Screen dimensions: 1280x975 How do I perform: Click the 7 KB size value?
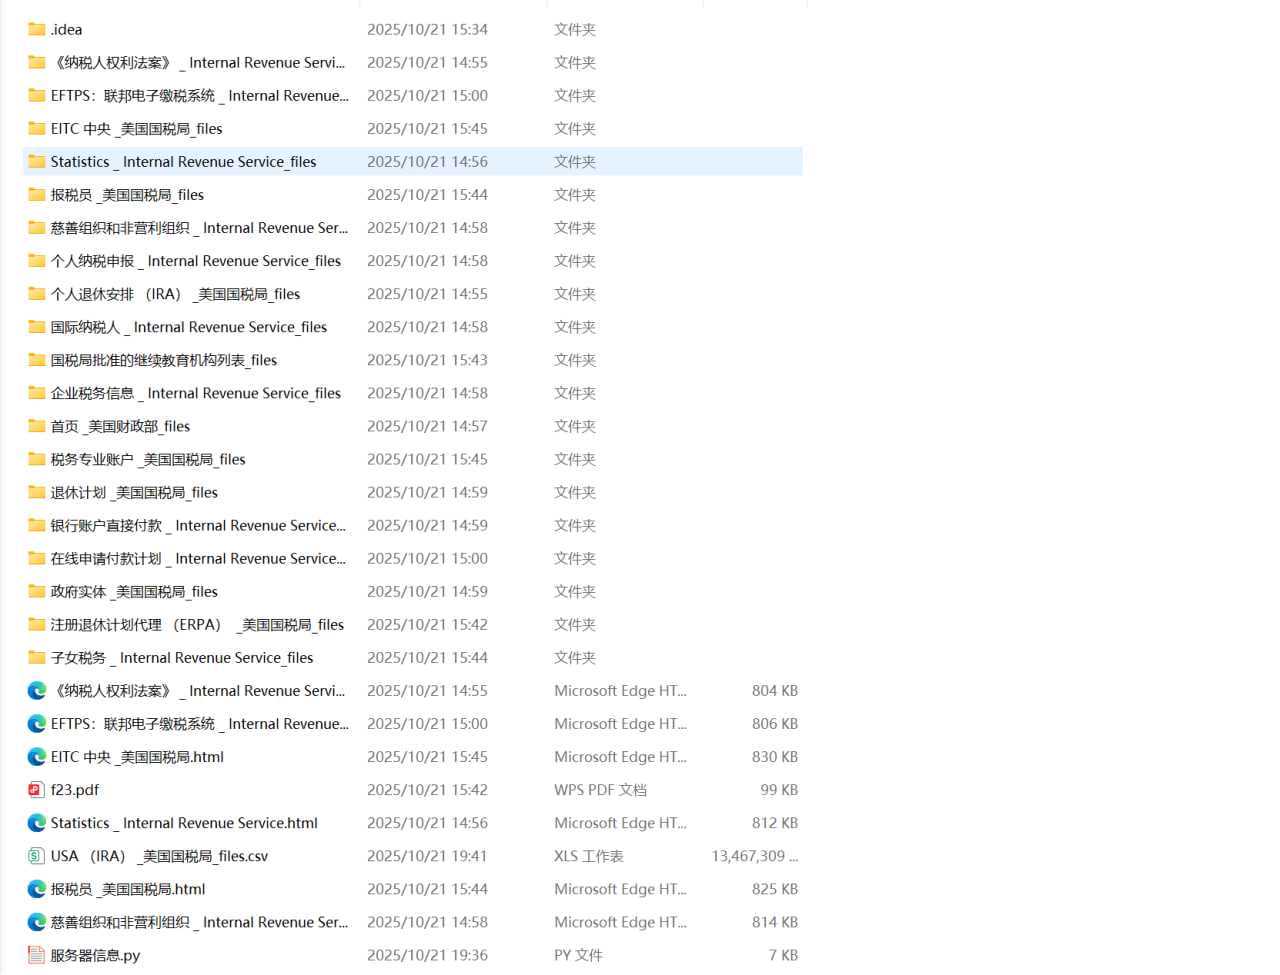click(783, 954)
